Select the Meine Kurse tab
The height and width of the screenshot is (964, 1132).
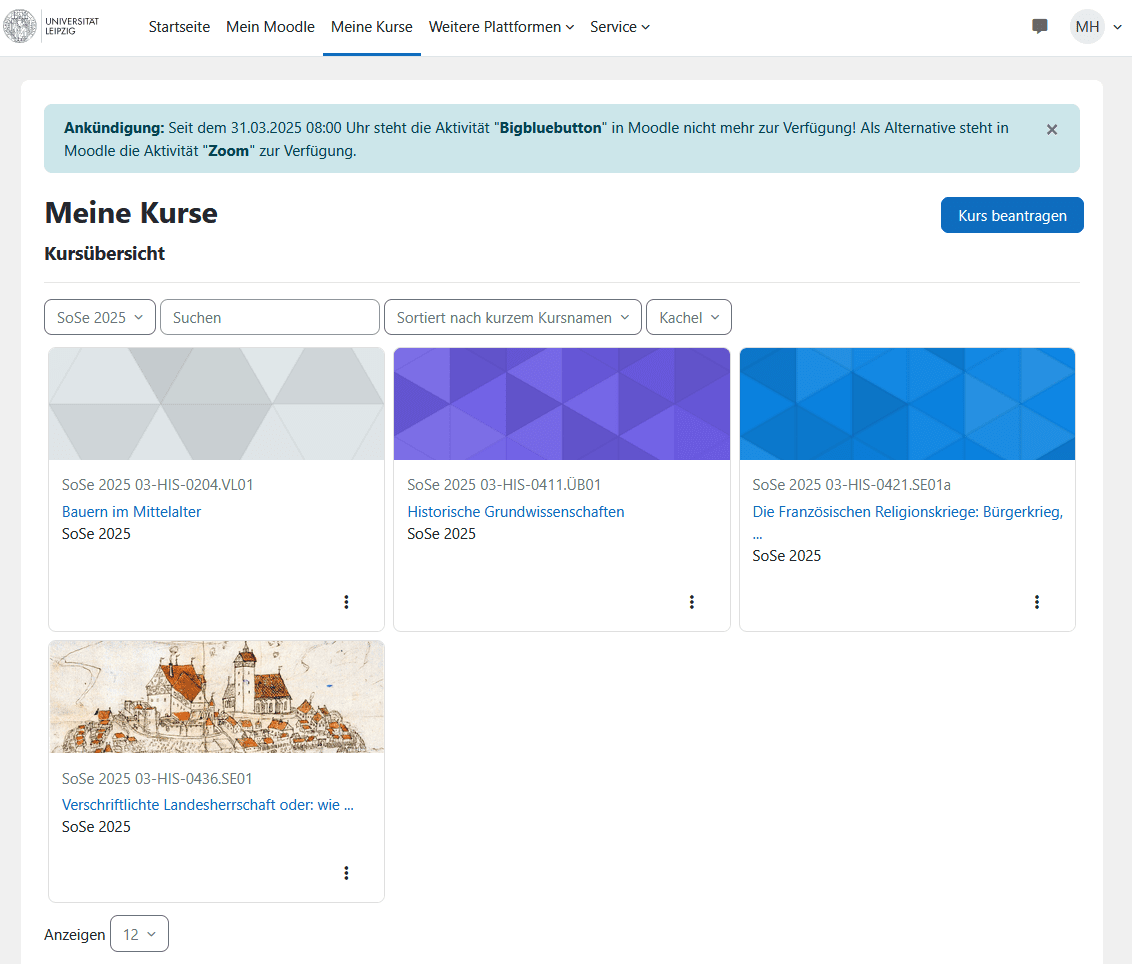pyautogui.click(x=372, y=27)
